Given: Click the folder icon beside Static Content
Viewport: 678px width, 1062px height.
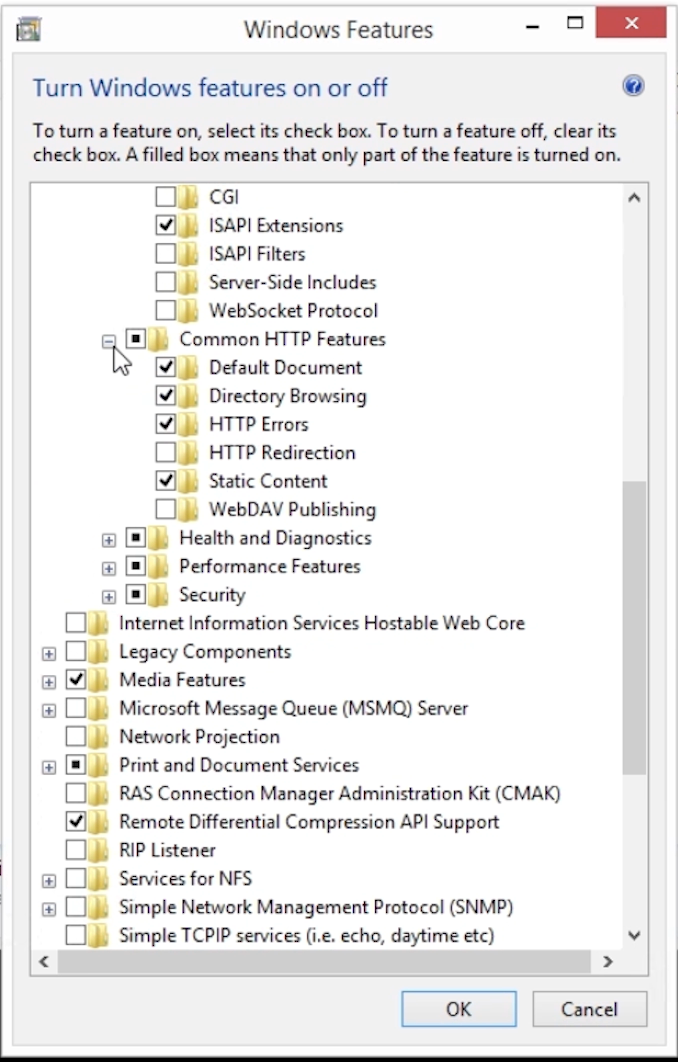Looking at the screenshot, I should (188, 481).
